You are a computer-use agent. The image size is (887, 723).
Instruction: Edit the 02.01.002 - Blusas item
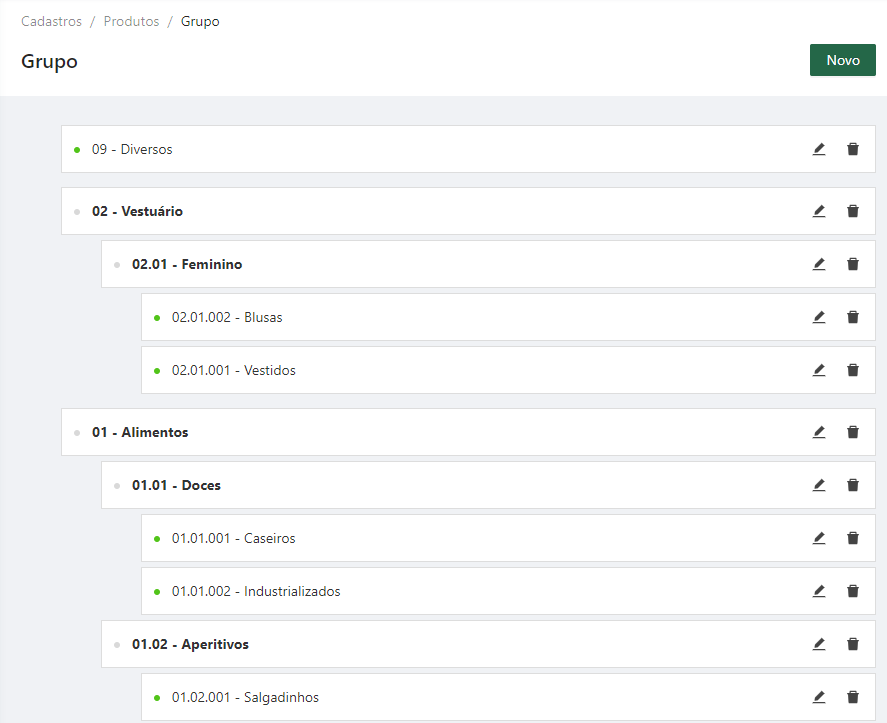(819, 317)
